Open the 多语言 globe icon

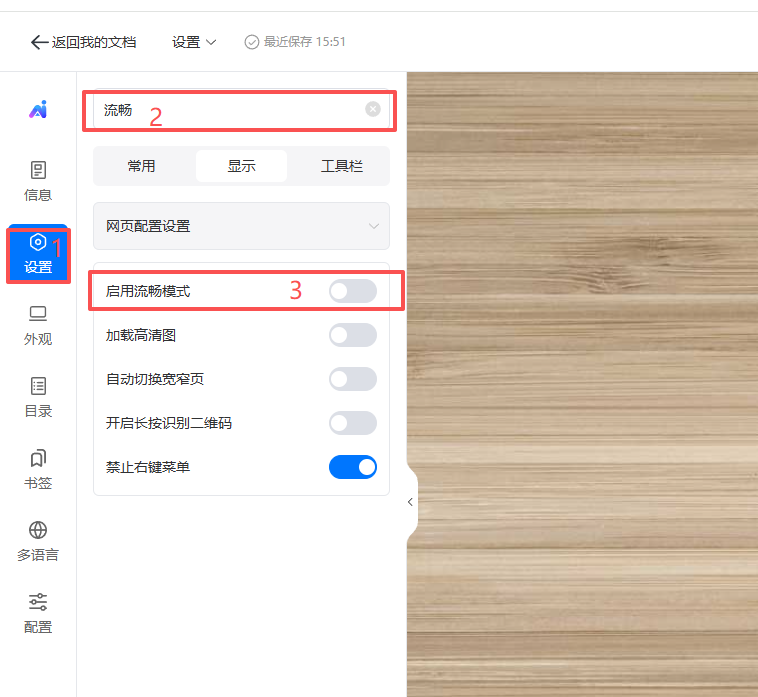(x=38, y=541)
